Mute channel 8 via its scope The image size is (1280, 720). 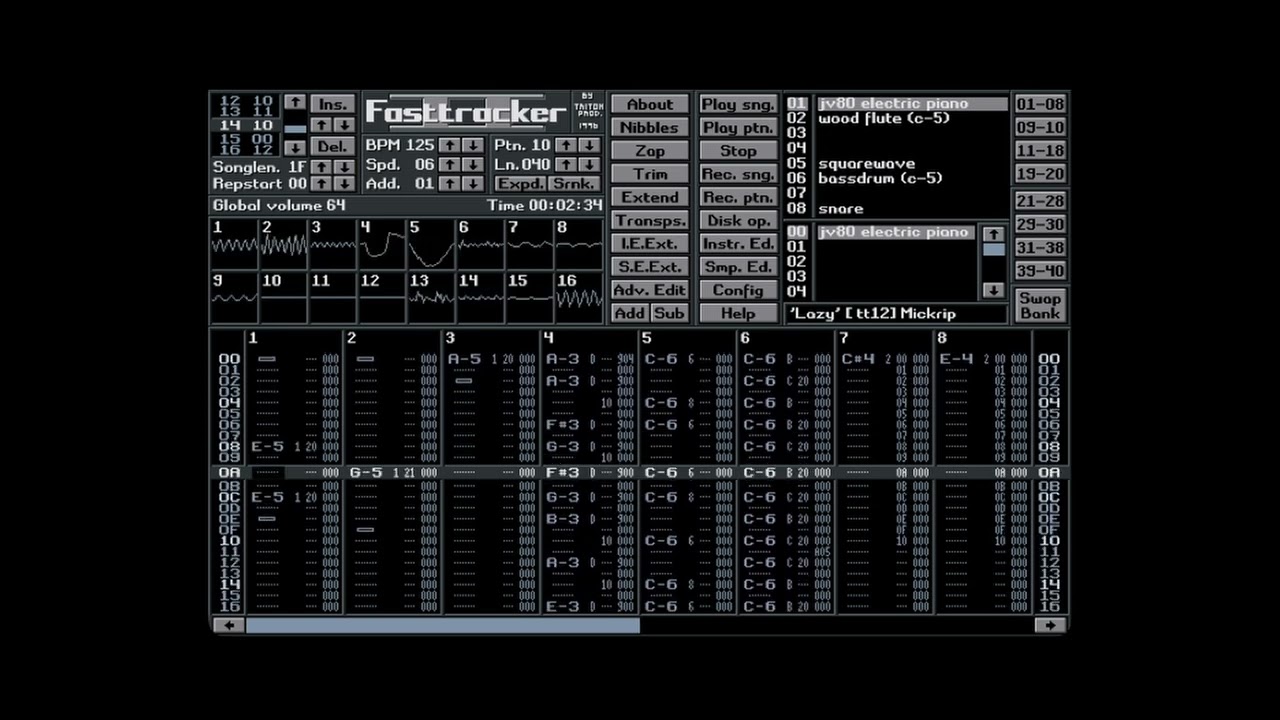click(579, 244)
